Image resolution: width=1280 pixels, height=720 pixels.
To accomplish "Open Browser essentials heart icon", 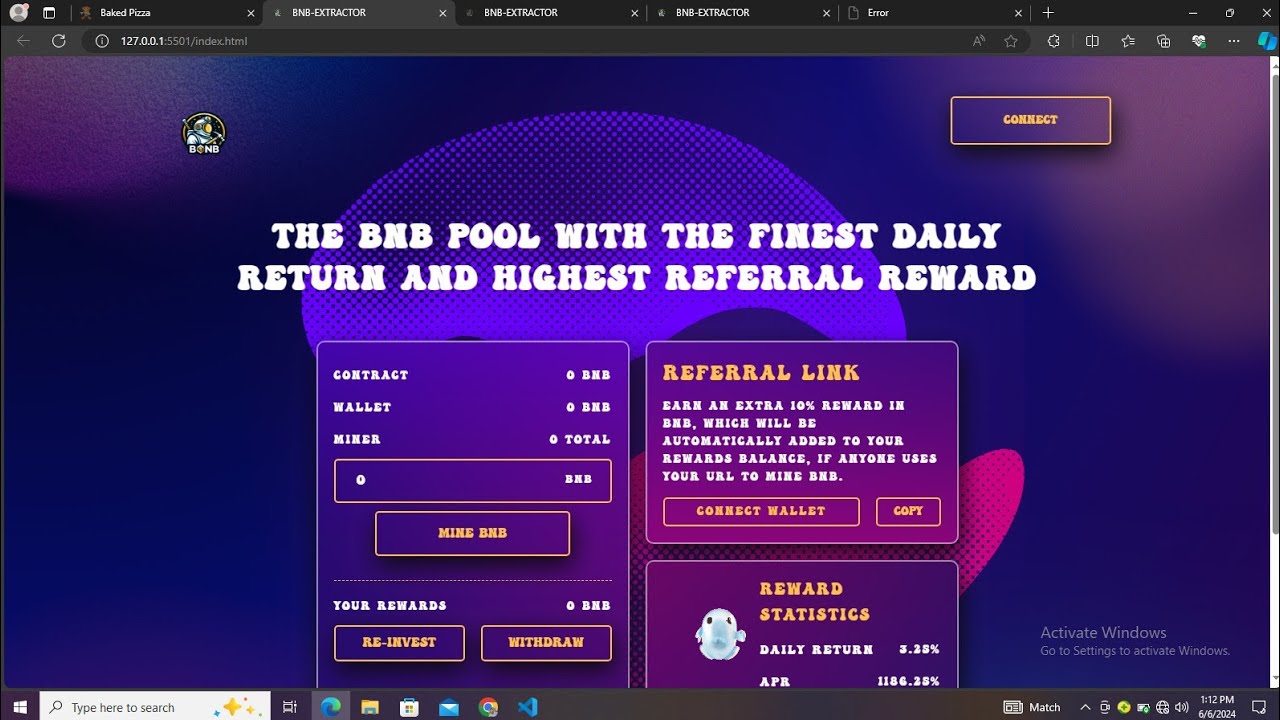I will coord(1199,41).
